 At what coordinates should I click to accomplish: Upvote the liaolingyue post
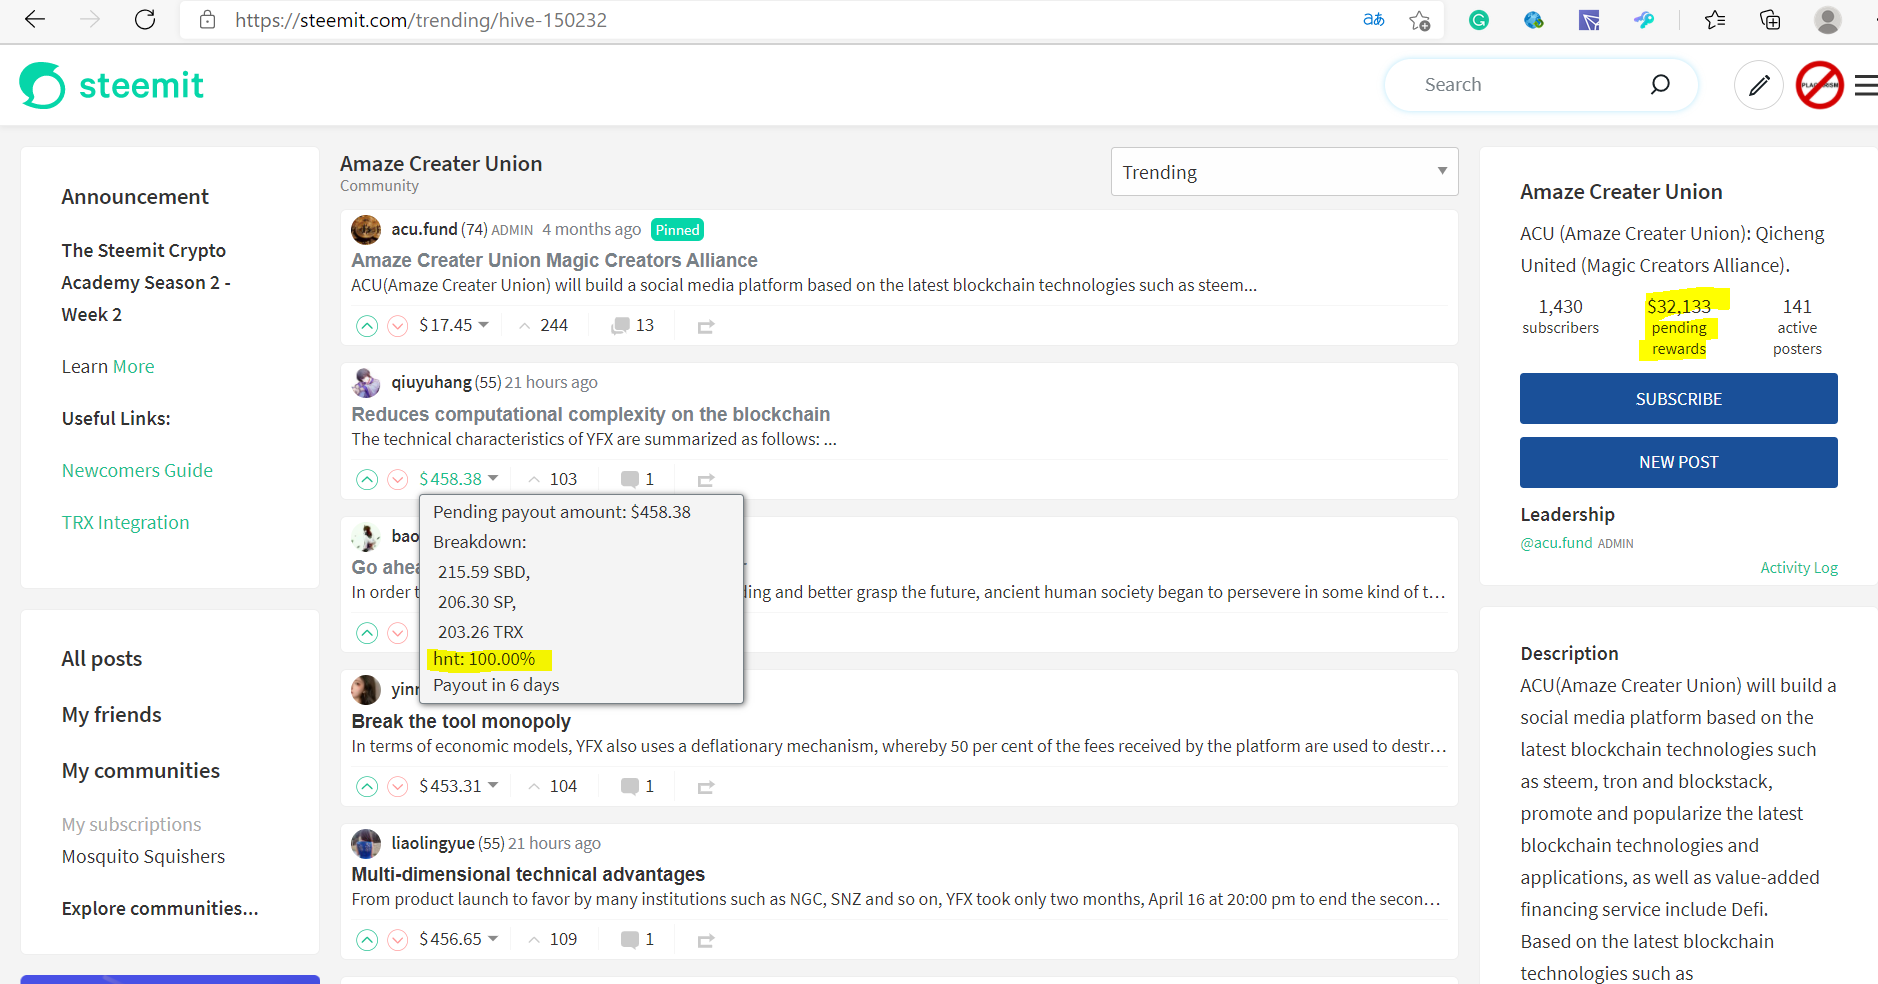pos(367,940)
